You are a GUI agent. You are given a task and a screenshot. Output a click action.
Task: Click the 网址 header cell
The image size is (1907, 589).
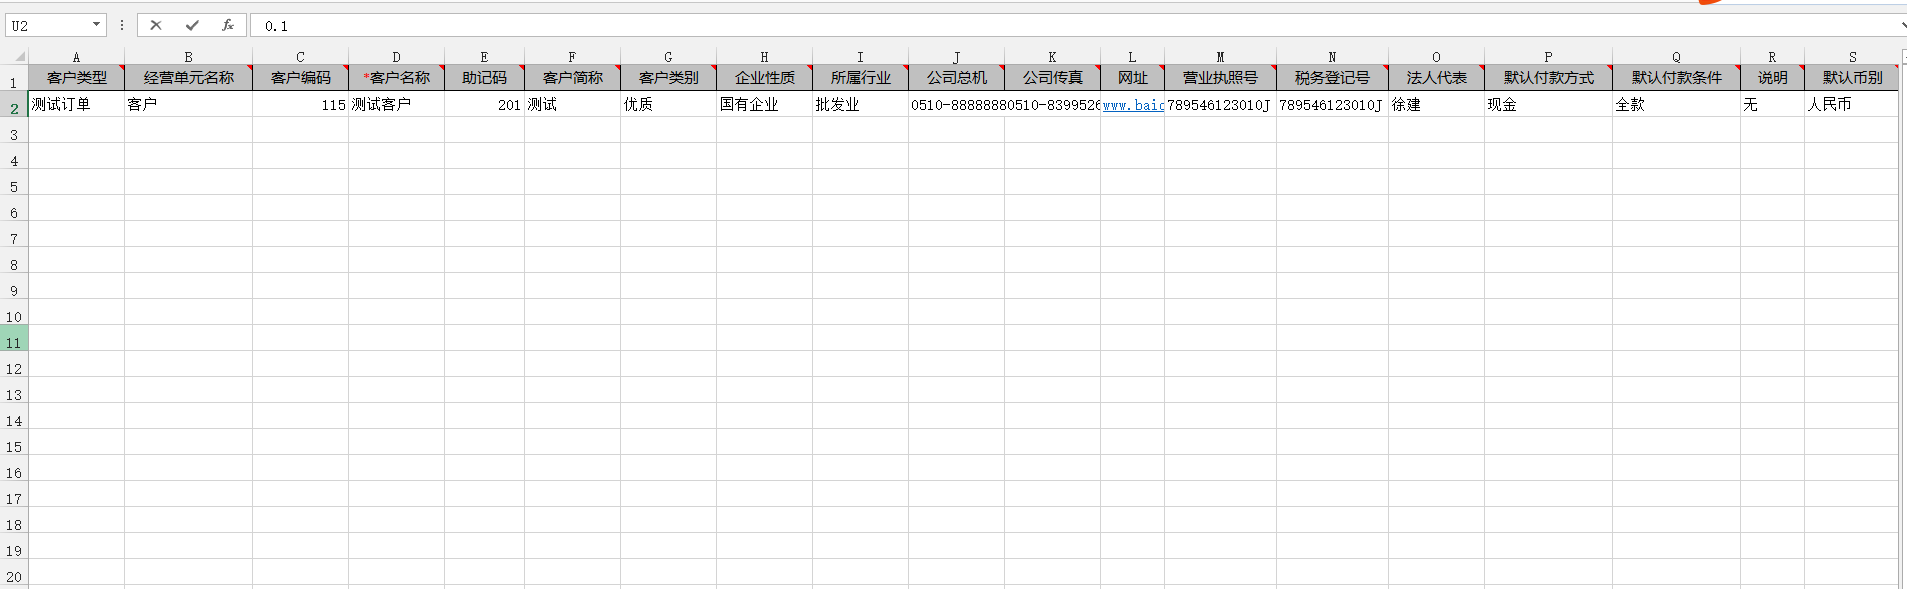1132,77
